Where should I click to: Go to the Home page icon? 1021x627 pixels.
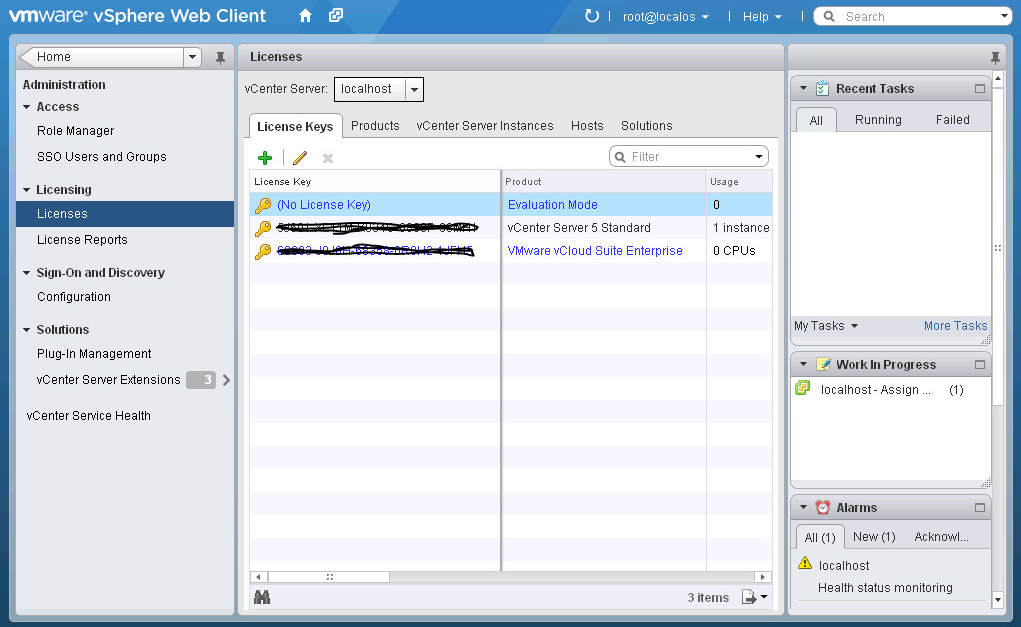pyautogui.click(x=305, y=16)
